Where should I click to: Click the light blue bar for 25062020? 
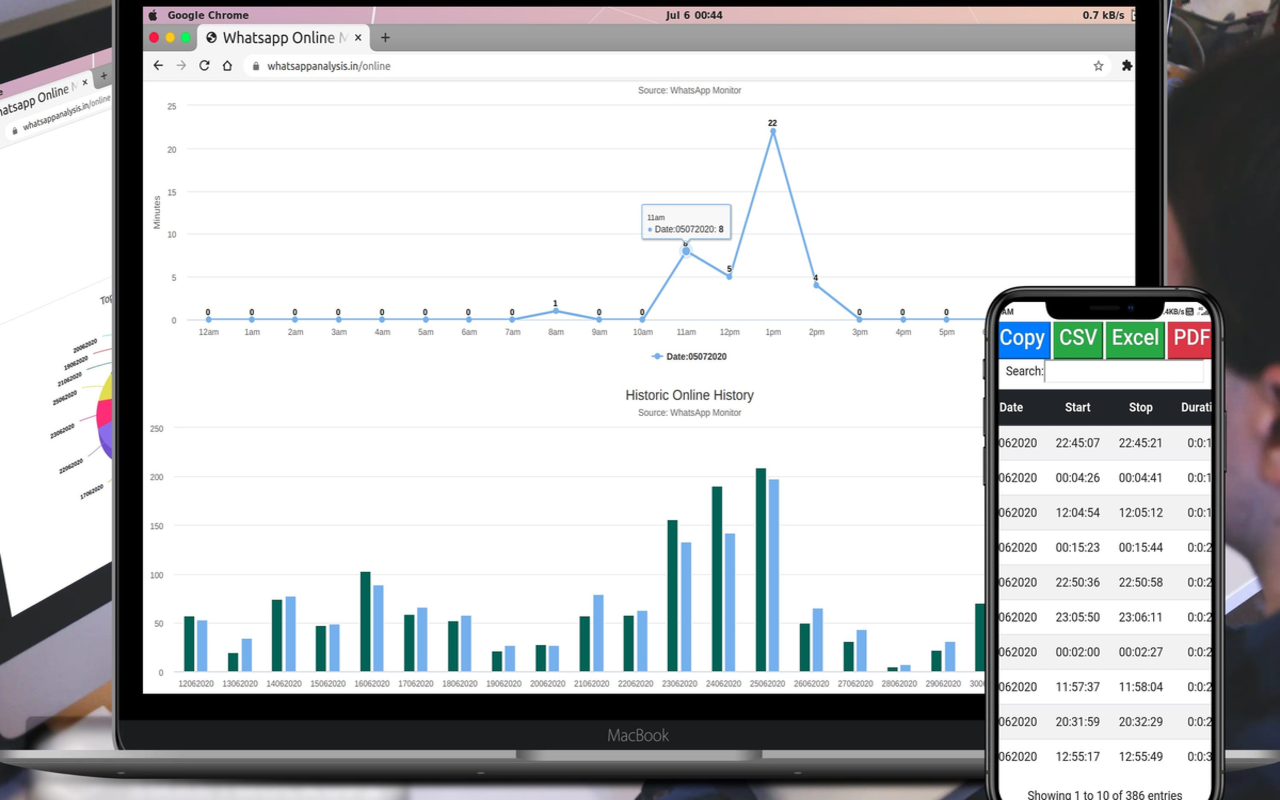coord(774,575)
